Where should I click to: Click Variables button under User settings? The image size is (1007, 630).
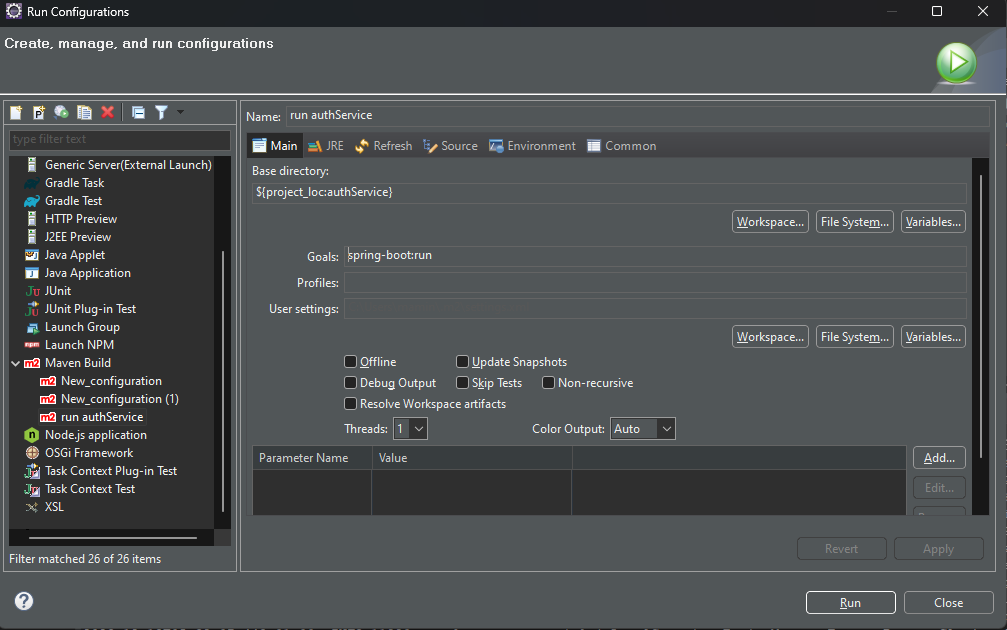coord(933,337)
